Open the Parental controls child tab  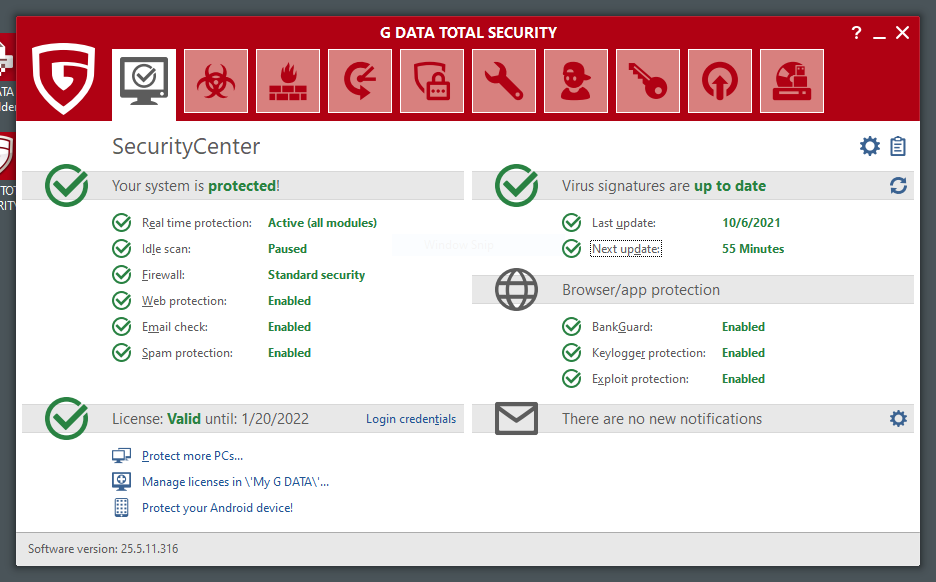pos(576,81)
